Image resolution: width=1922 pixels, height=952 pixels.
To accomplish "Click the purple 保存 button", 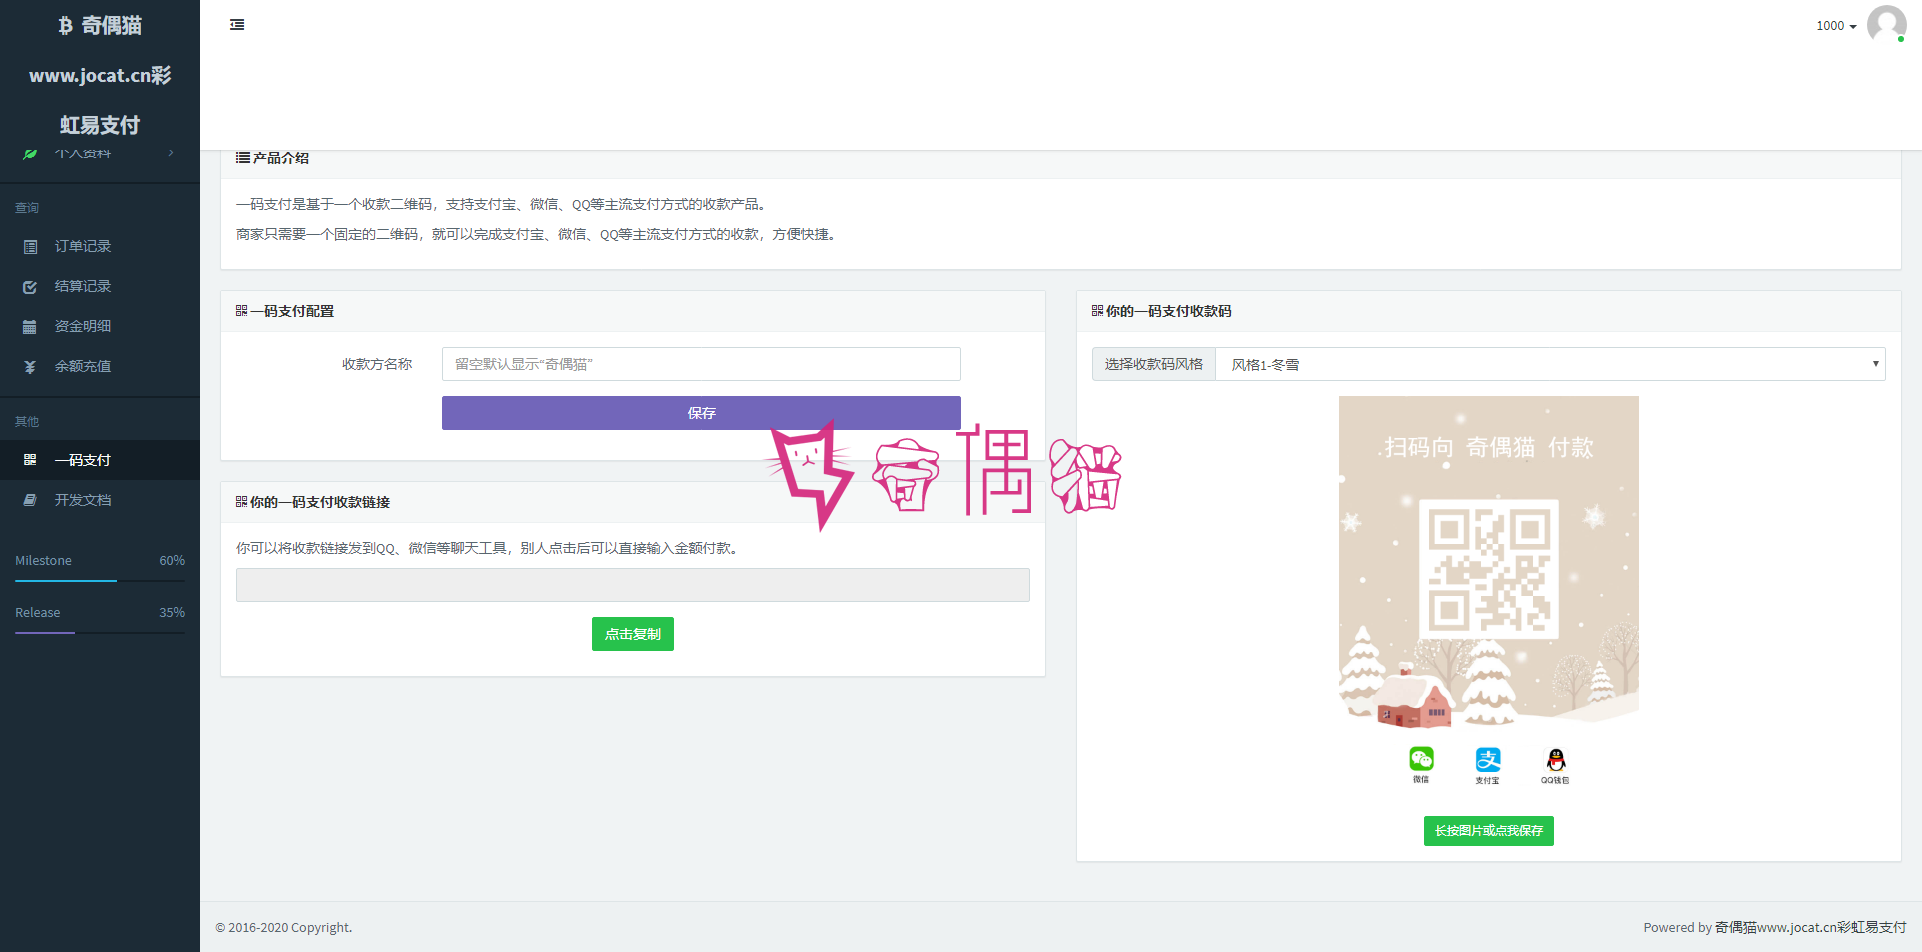I will tap(701, 413).
